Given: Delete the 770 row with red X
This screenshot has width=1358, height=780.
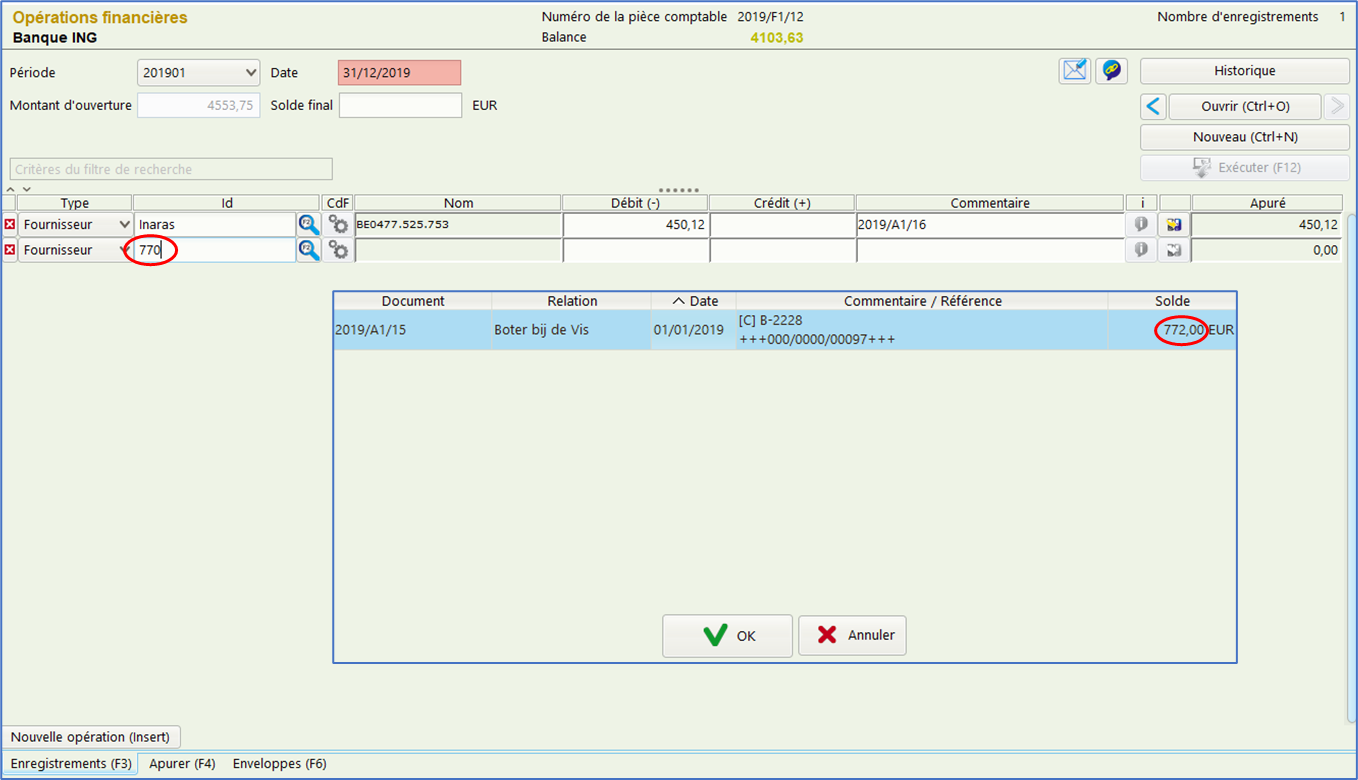Looking at the screenshot, I should (10, 250).
